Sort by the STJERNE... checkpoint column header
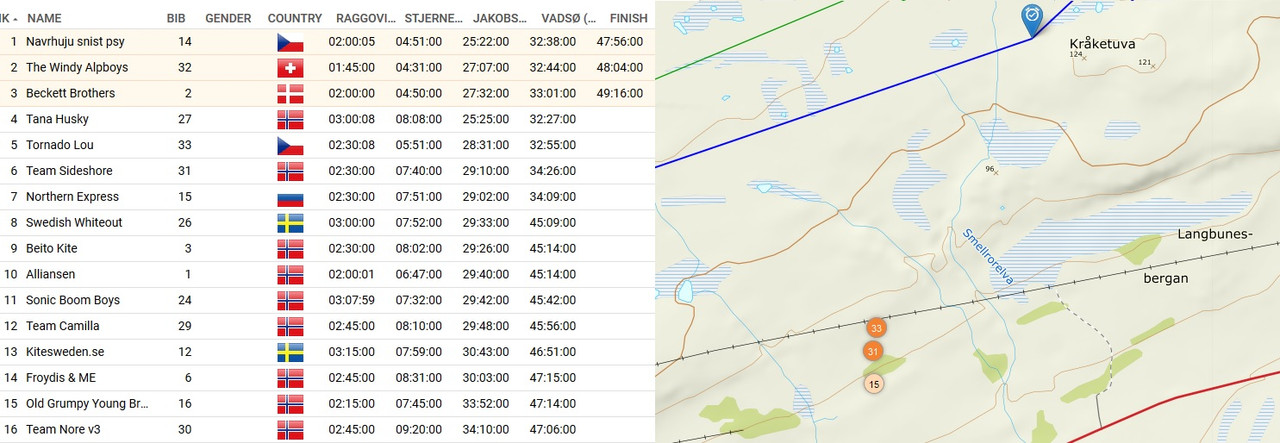The height and width of the screenshot is (443, 1280). 434,18
